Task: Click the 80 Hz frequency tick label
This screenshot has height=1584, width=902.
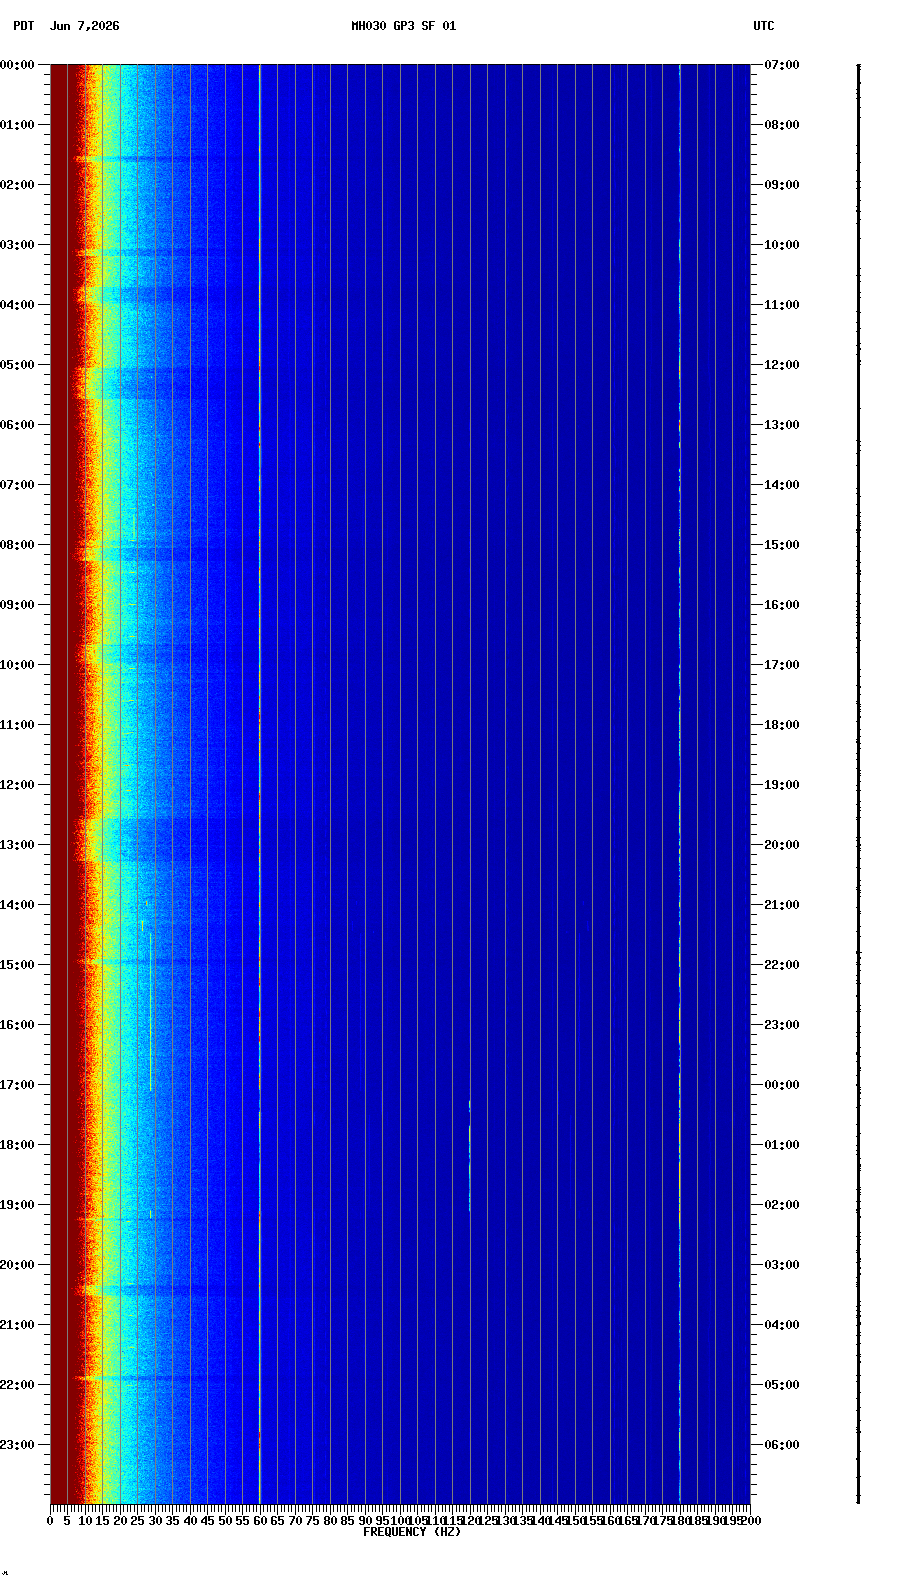Action: (x=330, y=1521)
